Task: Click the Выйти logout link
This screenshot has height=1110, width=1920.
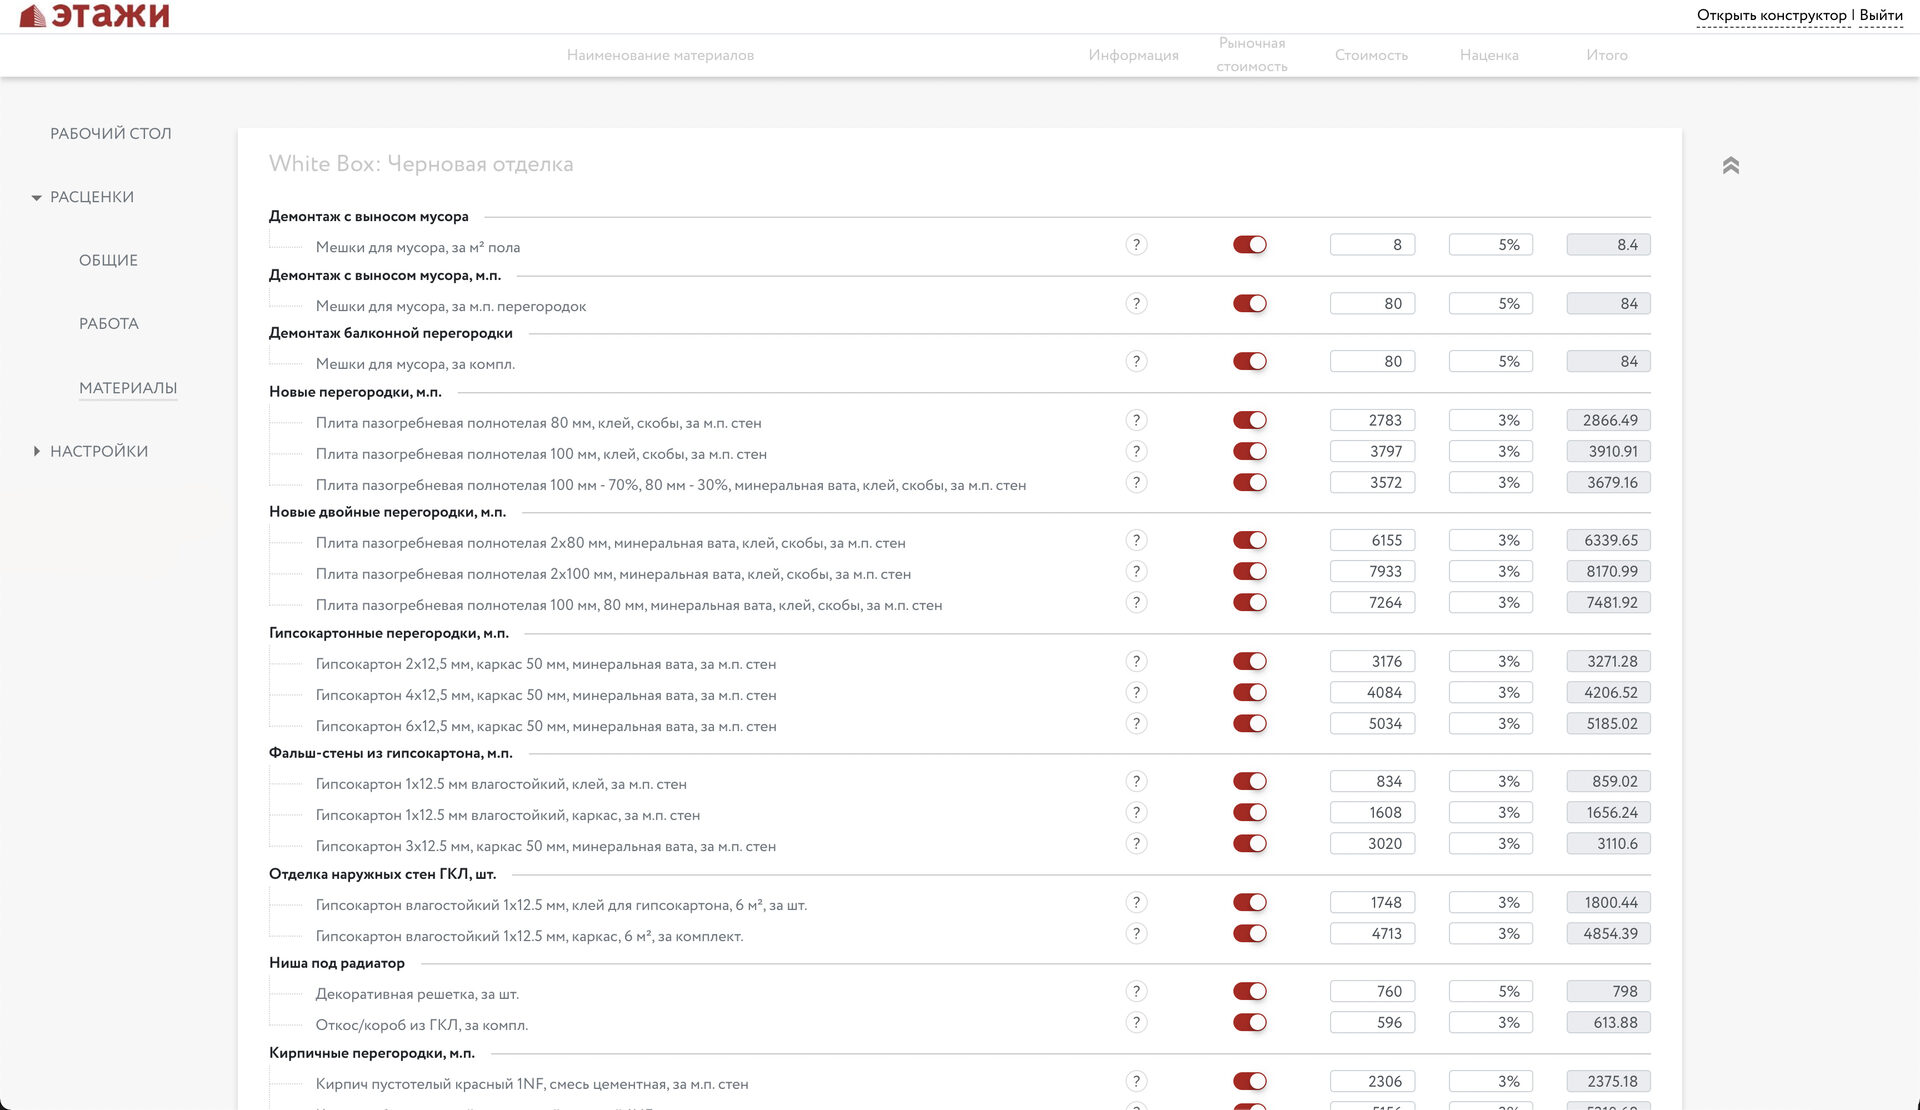Action: (x=1880, y=16)
